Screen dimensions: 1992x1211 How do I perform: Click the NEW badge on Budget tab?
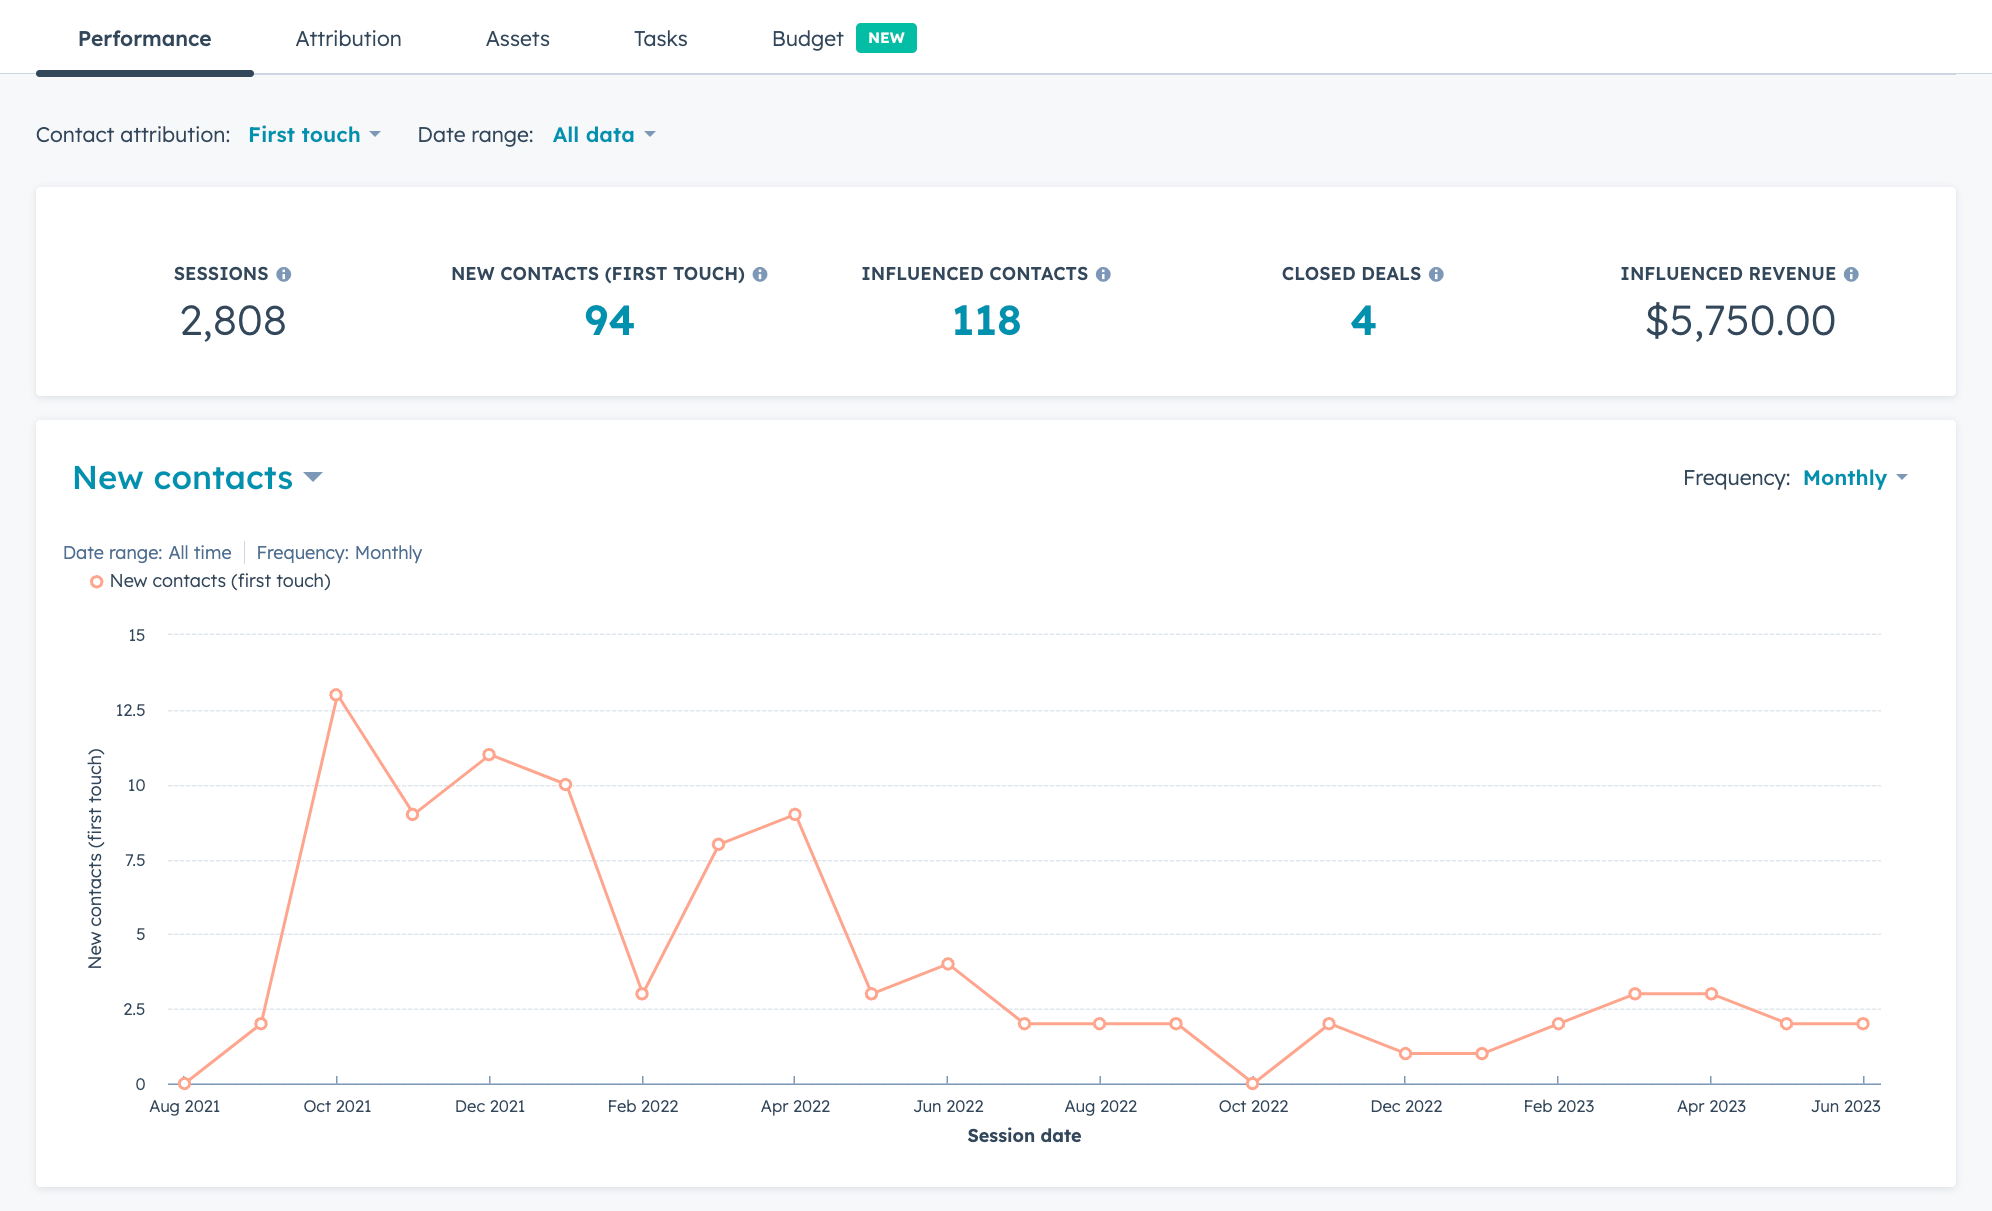click(x=886, y=37)
